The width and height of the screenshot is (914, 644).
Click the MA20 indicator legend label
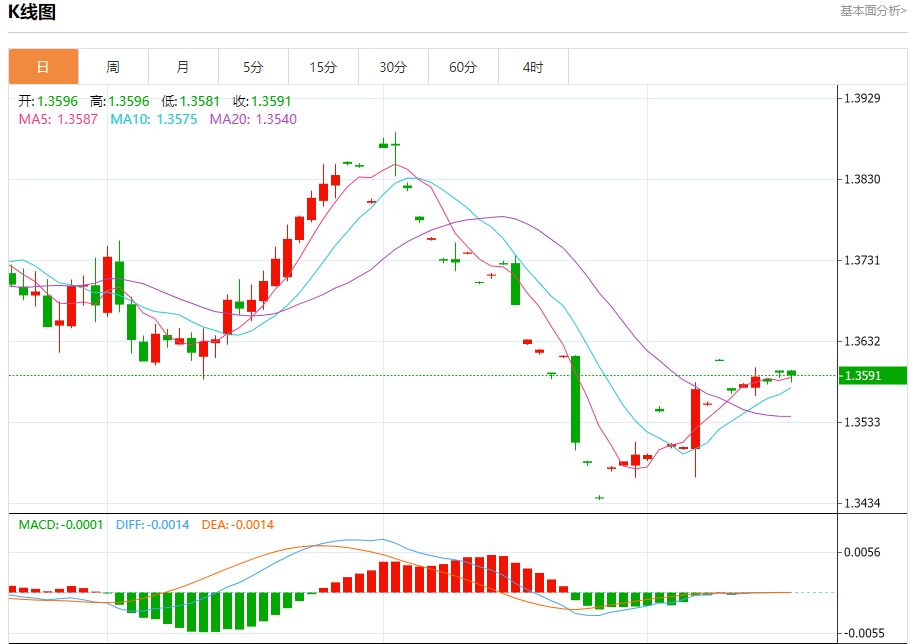(253, 119)
